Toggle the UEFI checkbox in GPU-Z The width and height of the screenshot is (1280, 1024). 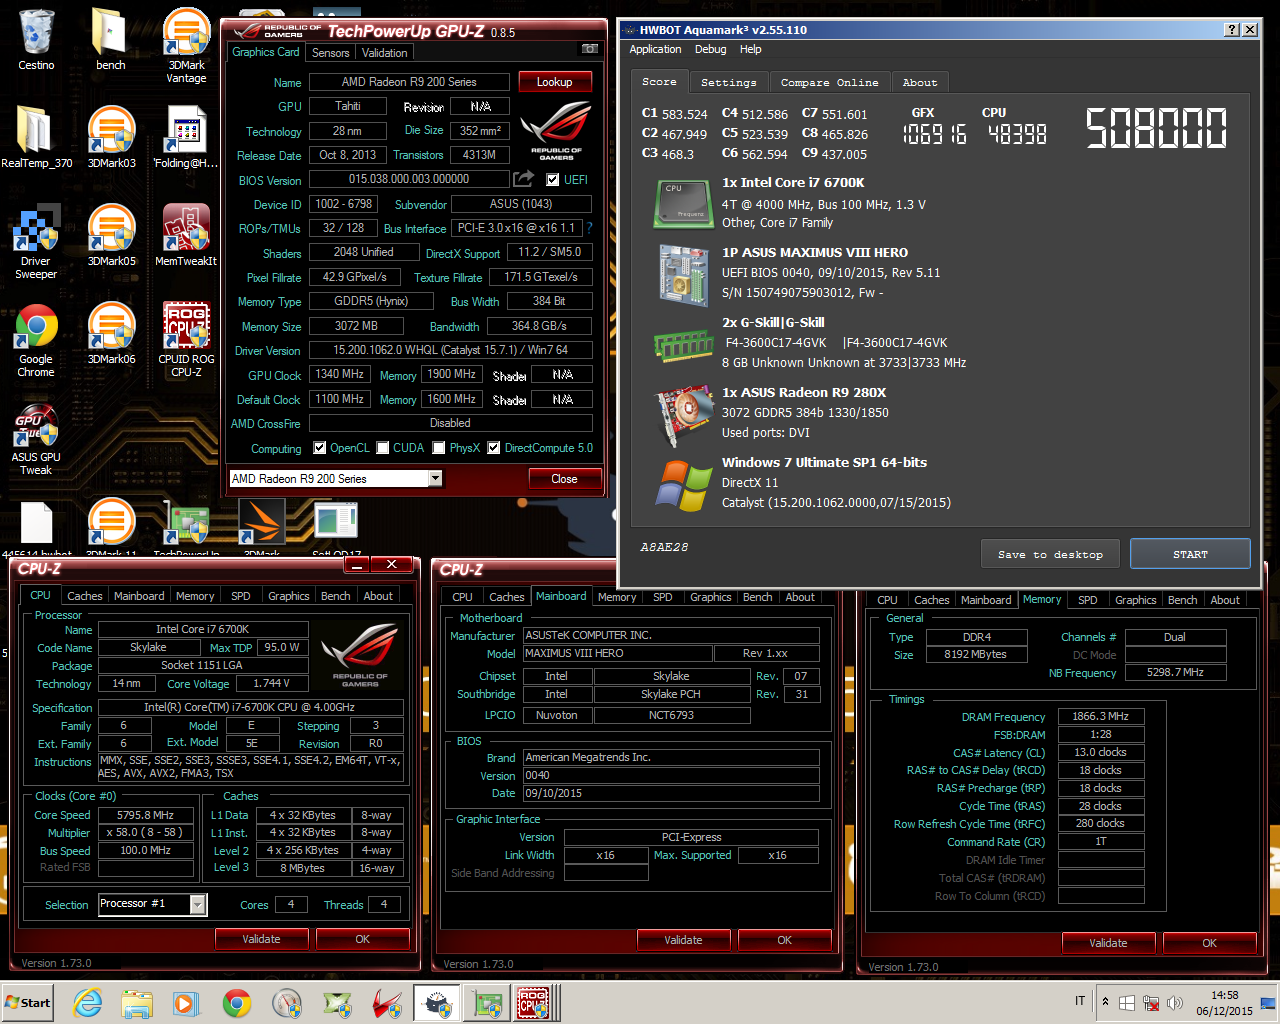pyautogui.click(x=553, y=180)
